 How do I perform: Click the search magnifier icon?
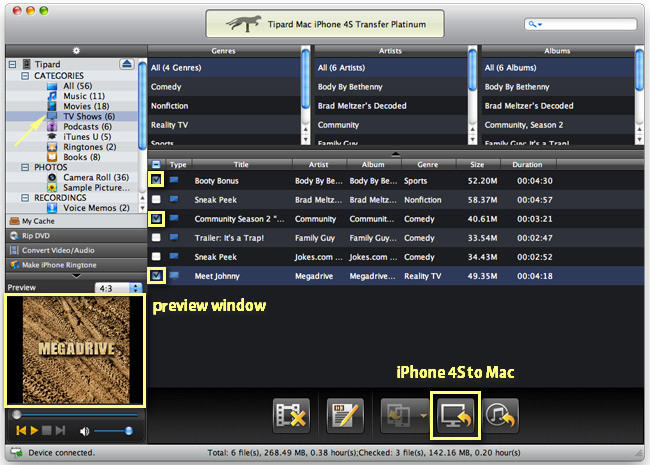click(532, 24)
